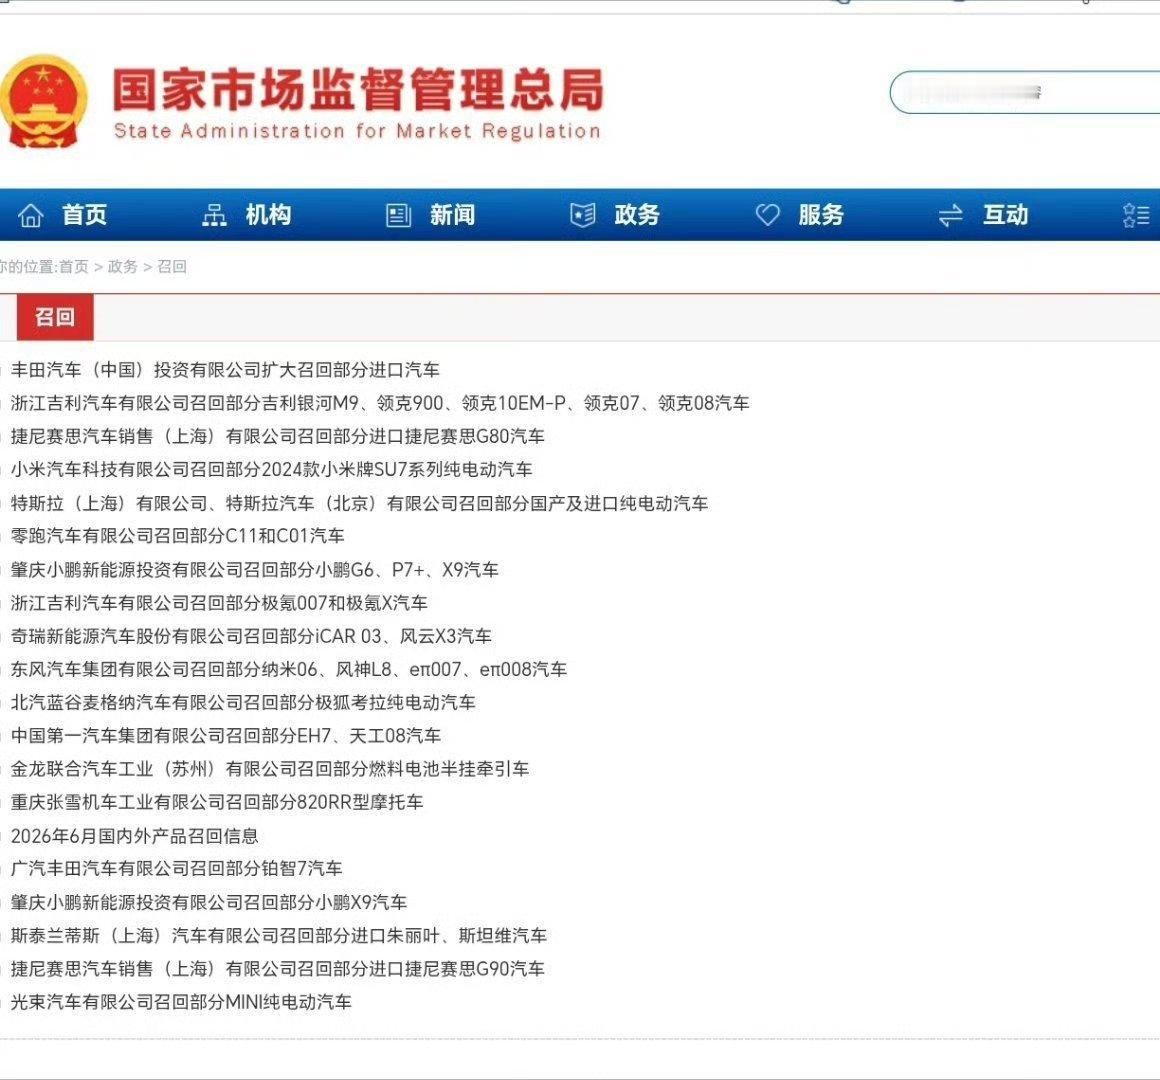The height and width of the screenshot is (1080, 1160).
Task: Open 广汽丰田 铂智7 recall notice
Action: tap(176, 868)
